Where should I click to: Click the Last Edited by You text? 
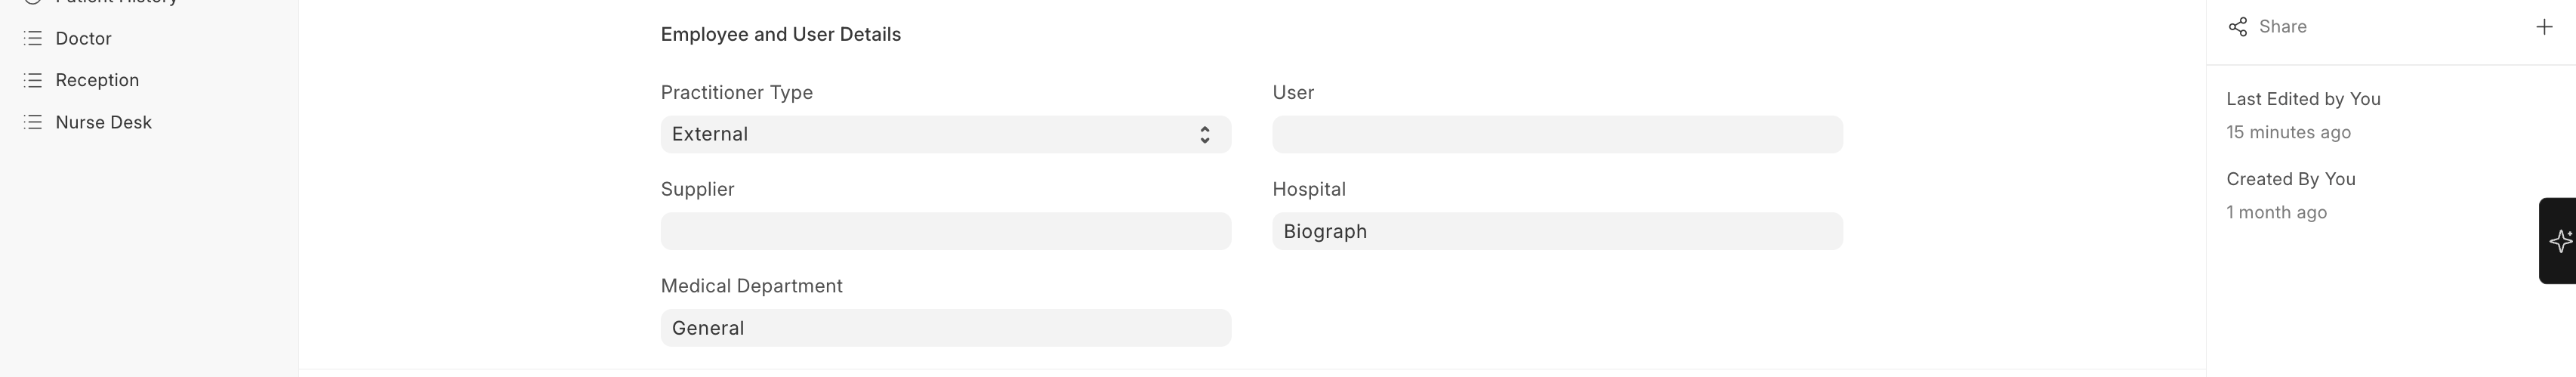click(2303, 99)
